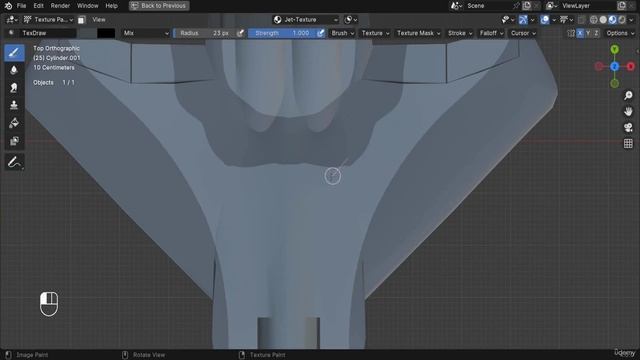Click the paint mask toggle icon beside Texture Paint
This screenshot has height=360, width=640.
click(82, 20)
